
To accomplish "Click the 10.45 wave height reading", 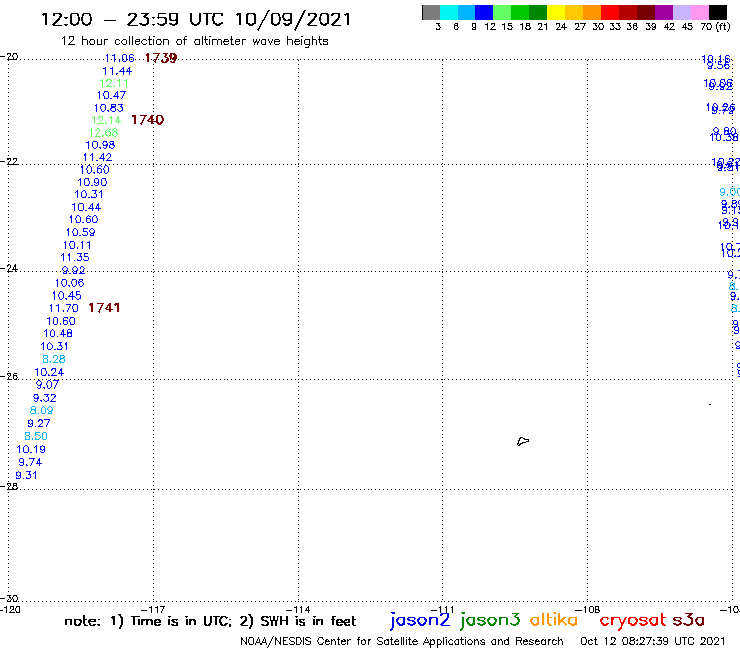I will 67,296.
